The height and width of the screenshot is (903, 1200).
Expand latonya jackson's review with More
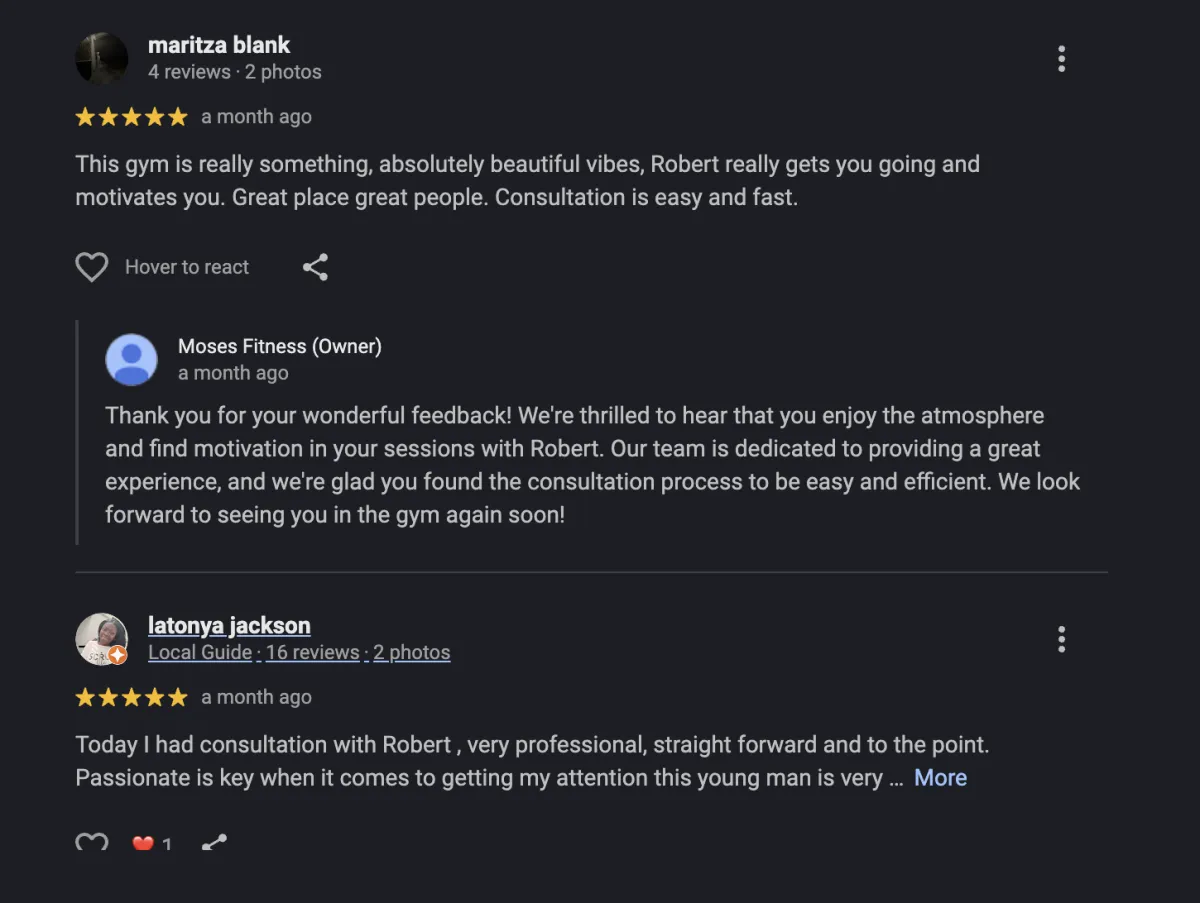point(940,778)
